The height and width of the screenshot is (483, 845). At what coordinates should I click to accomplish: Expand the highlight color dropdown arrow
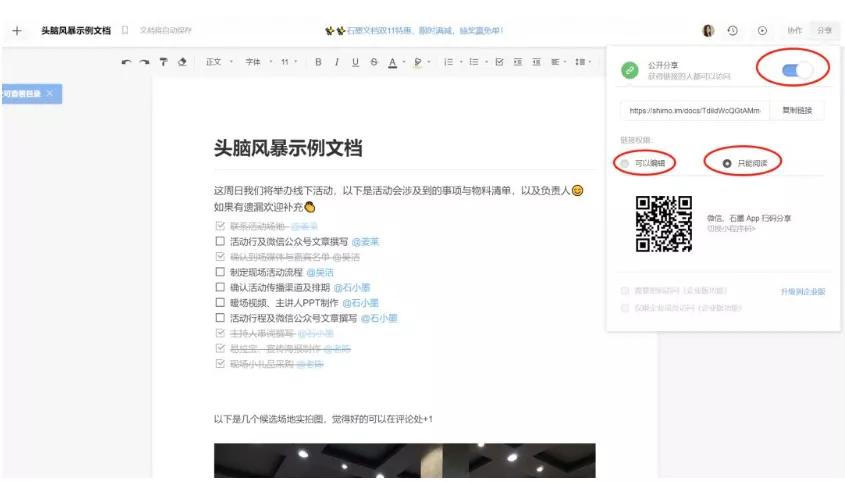click(x=429, y=62)
